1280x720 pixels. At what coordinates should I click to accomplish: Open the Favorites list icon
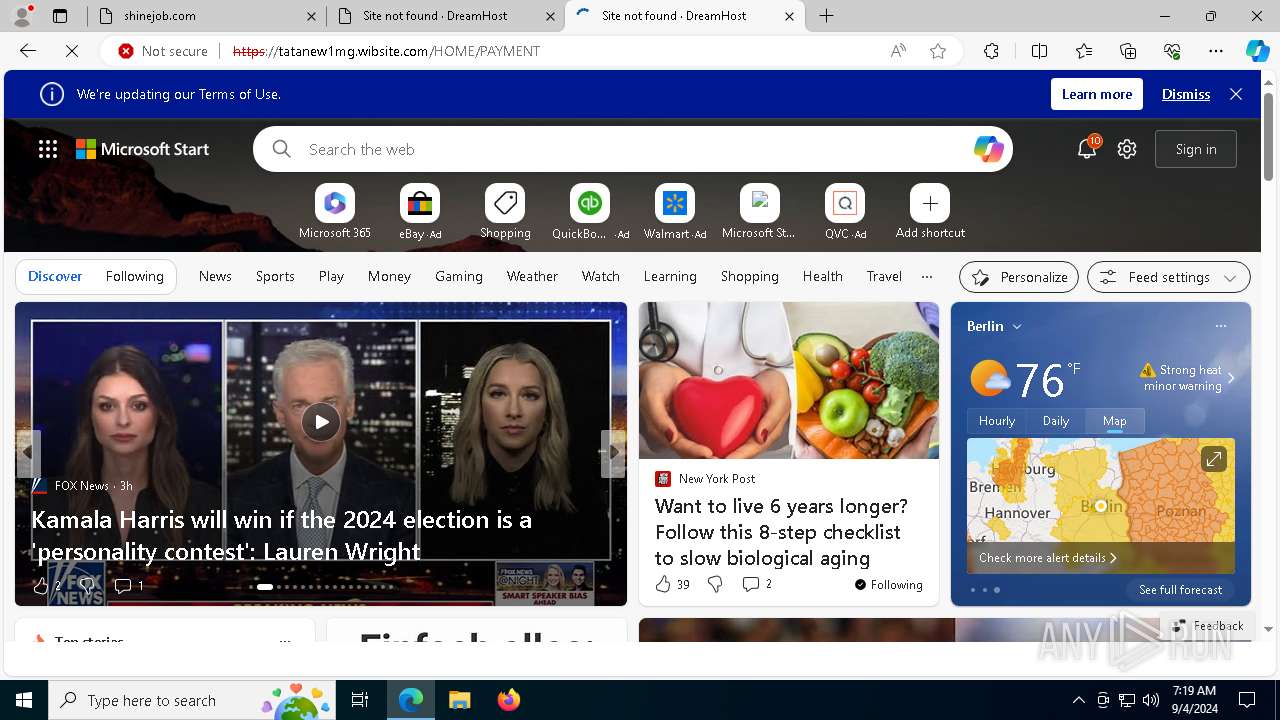[x=1084, y=51]
